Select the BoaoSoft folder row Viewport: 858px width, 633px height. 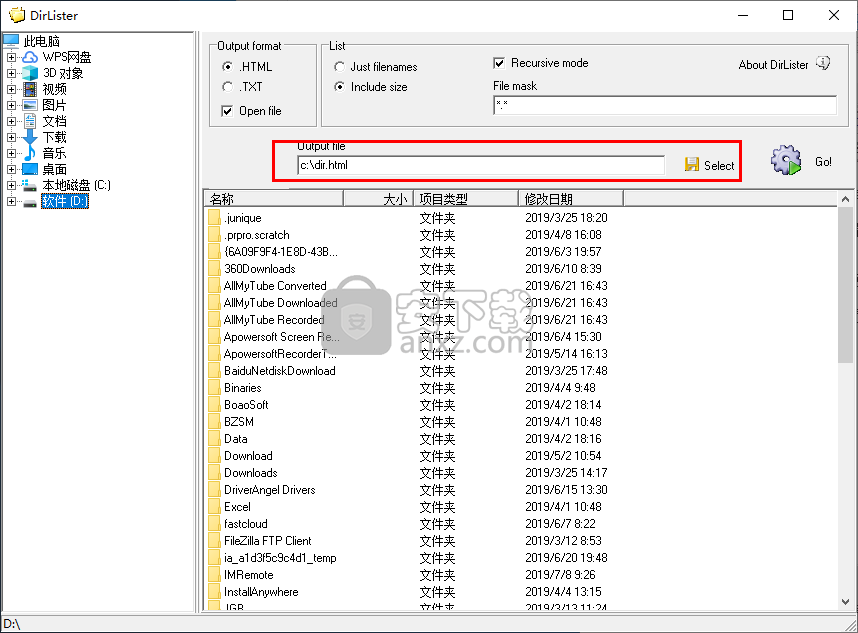point(246,405)
